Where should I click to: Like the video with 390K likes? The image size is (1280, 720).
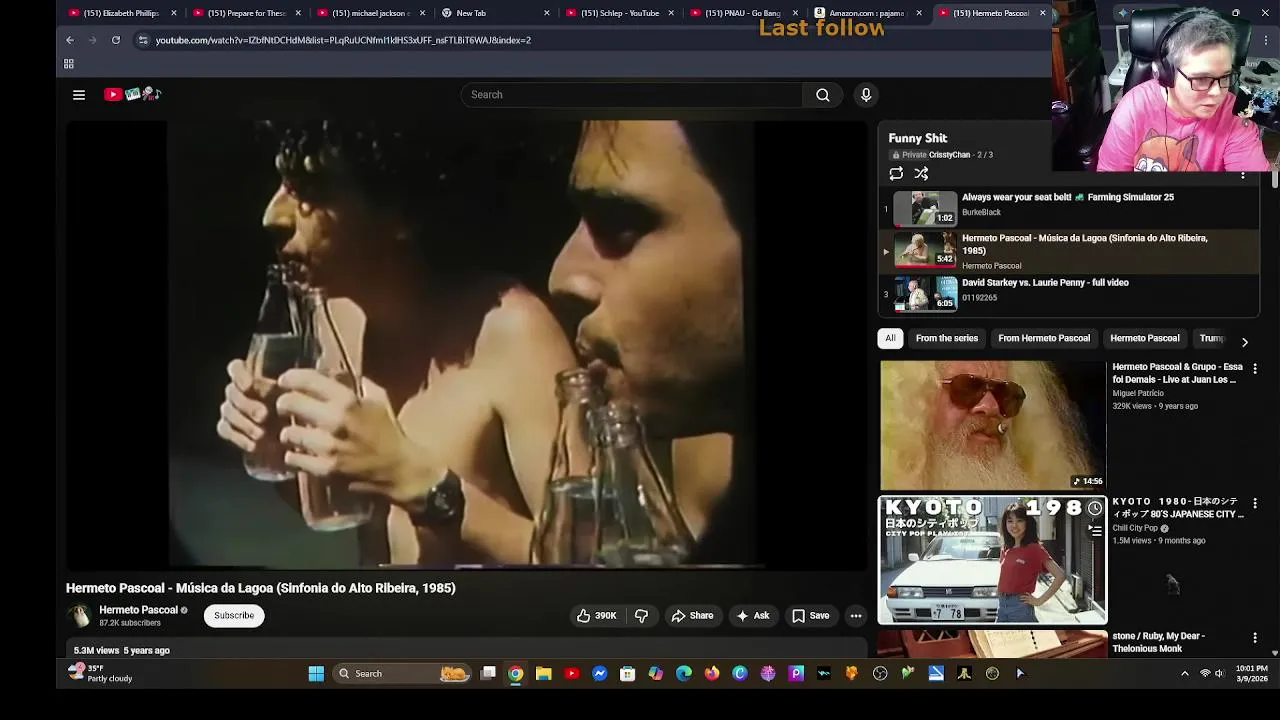tap(596, 616)
